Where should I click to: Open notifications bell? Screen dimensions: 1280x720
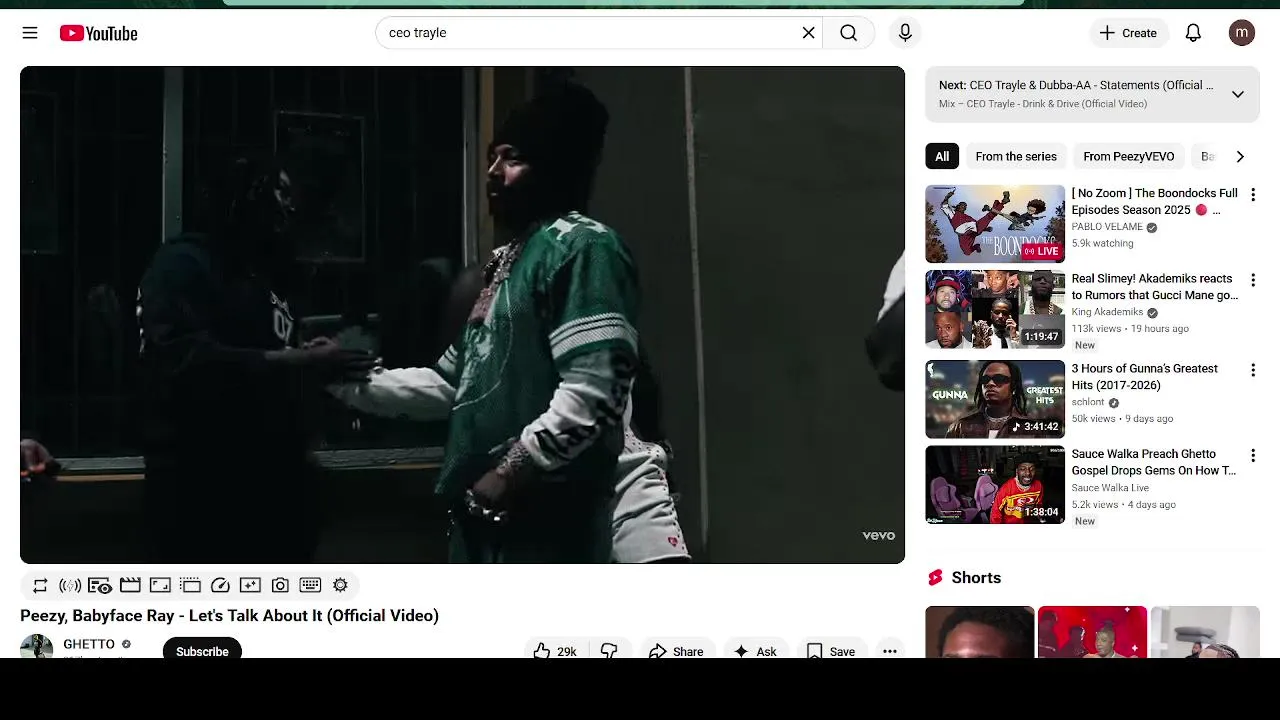click(x=1193, y=33)
